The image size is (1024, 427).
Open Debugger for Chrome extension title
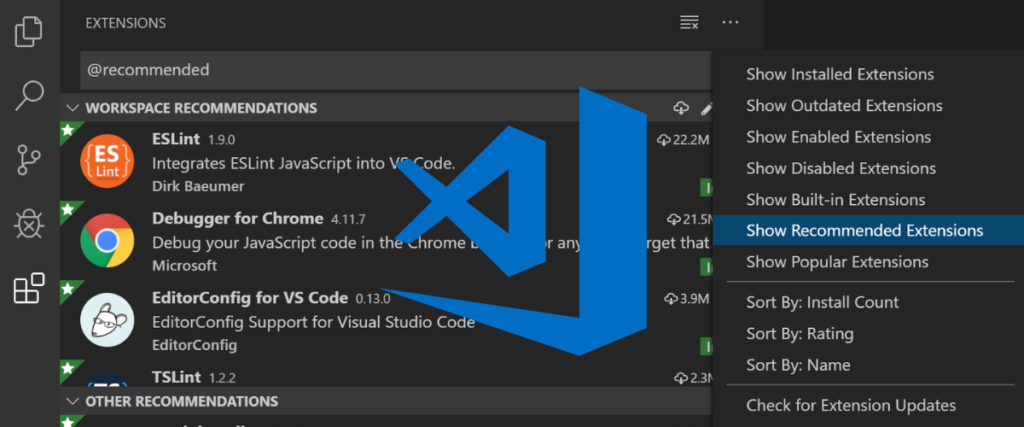click(238, 219)
